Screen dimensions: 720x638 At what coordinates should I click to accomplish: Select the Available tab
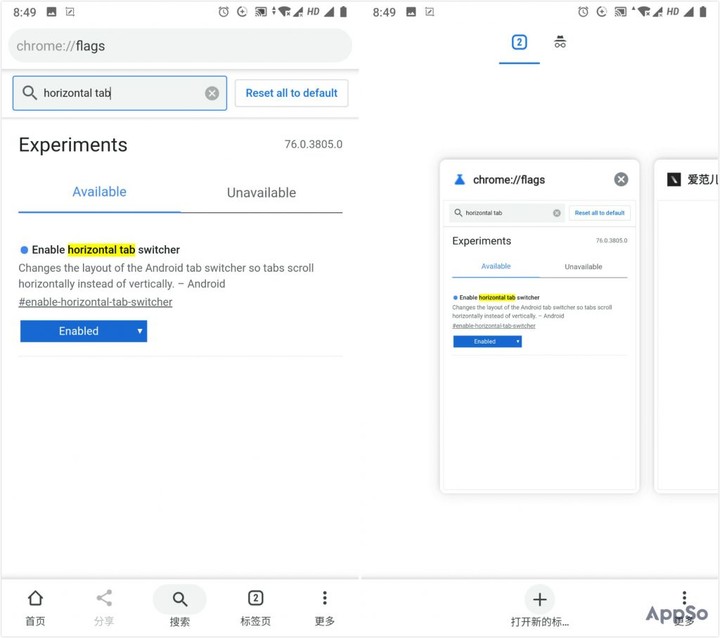[99, 192]
